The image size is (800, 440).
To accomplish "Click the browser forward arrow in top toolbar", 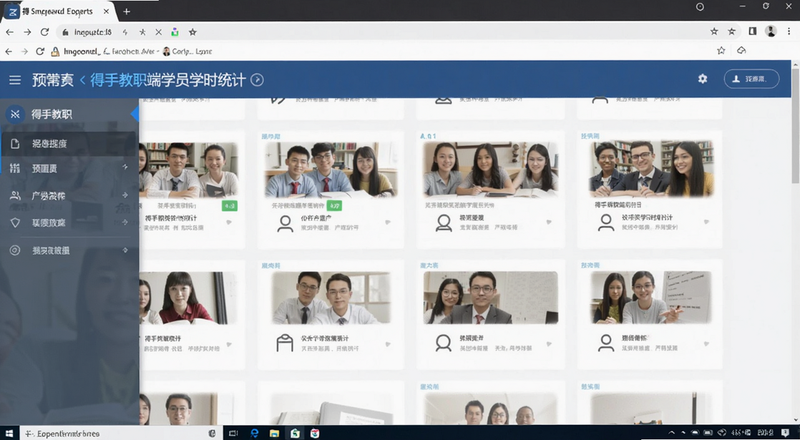I will pos(27,32).
